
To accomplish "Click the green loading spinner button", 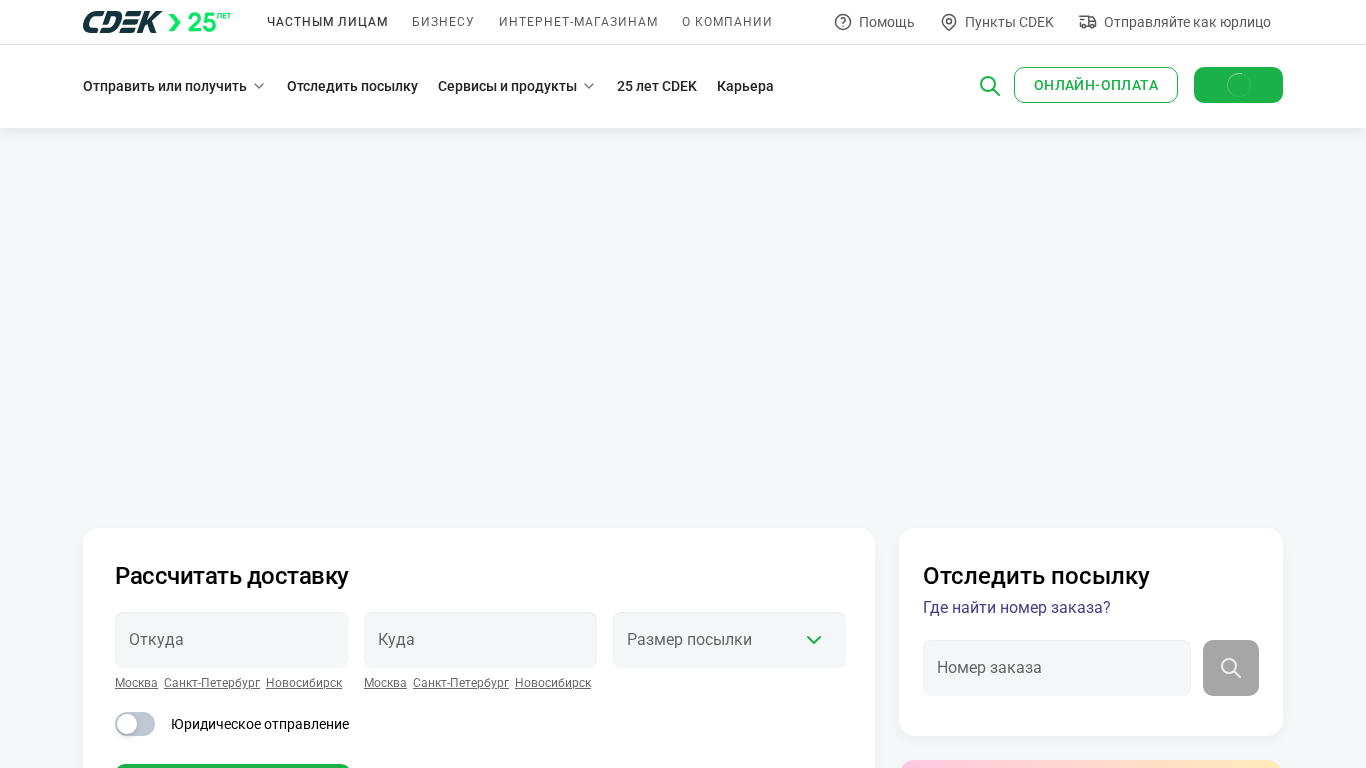I will (1238, 85).
